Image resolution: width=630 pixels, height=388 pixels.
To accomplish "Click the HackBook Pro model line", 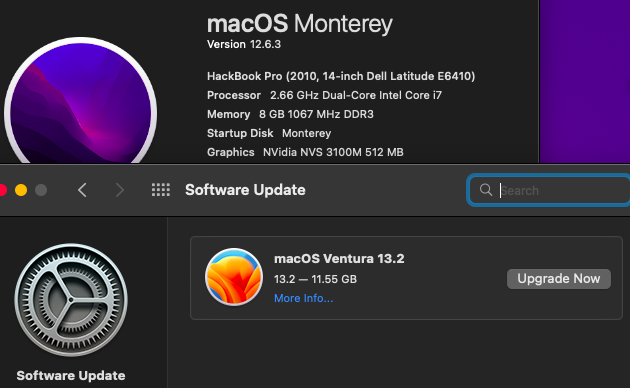I will pyautogui.click(x=341, y=76).
